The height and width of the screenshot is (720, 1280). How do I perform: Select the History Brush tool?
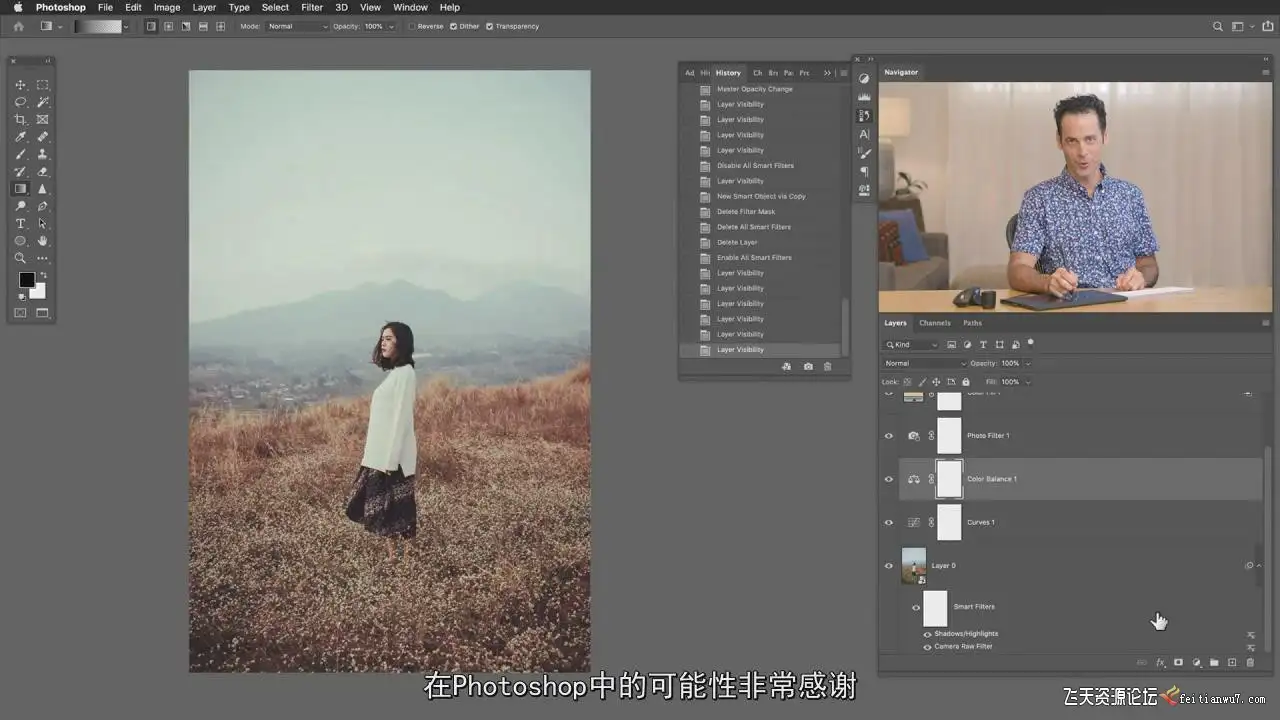(20, 171)
